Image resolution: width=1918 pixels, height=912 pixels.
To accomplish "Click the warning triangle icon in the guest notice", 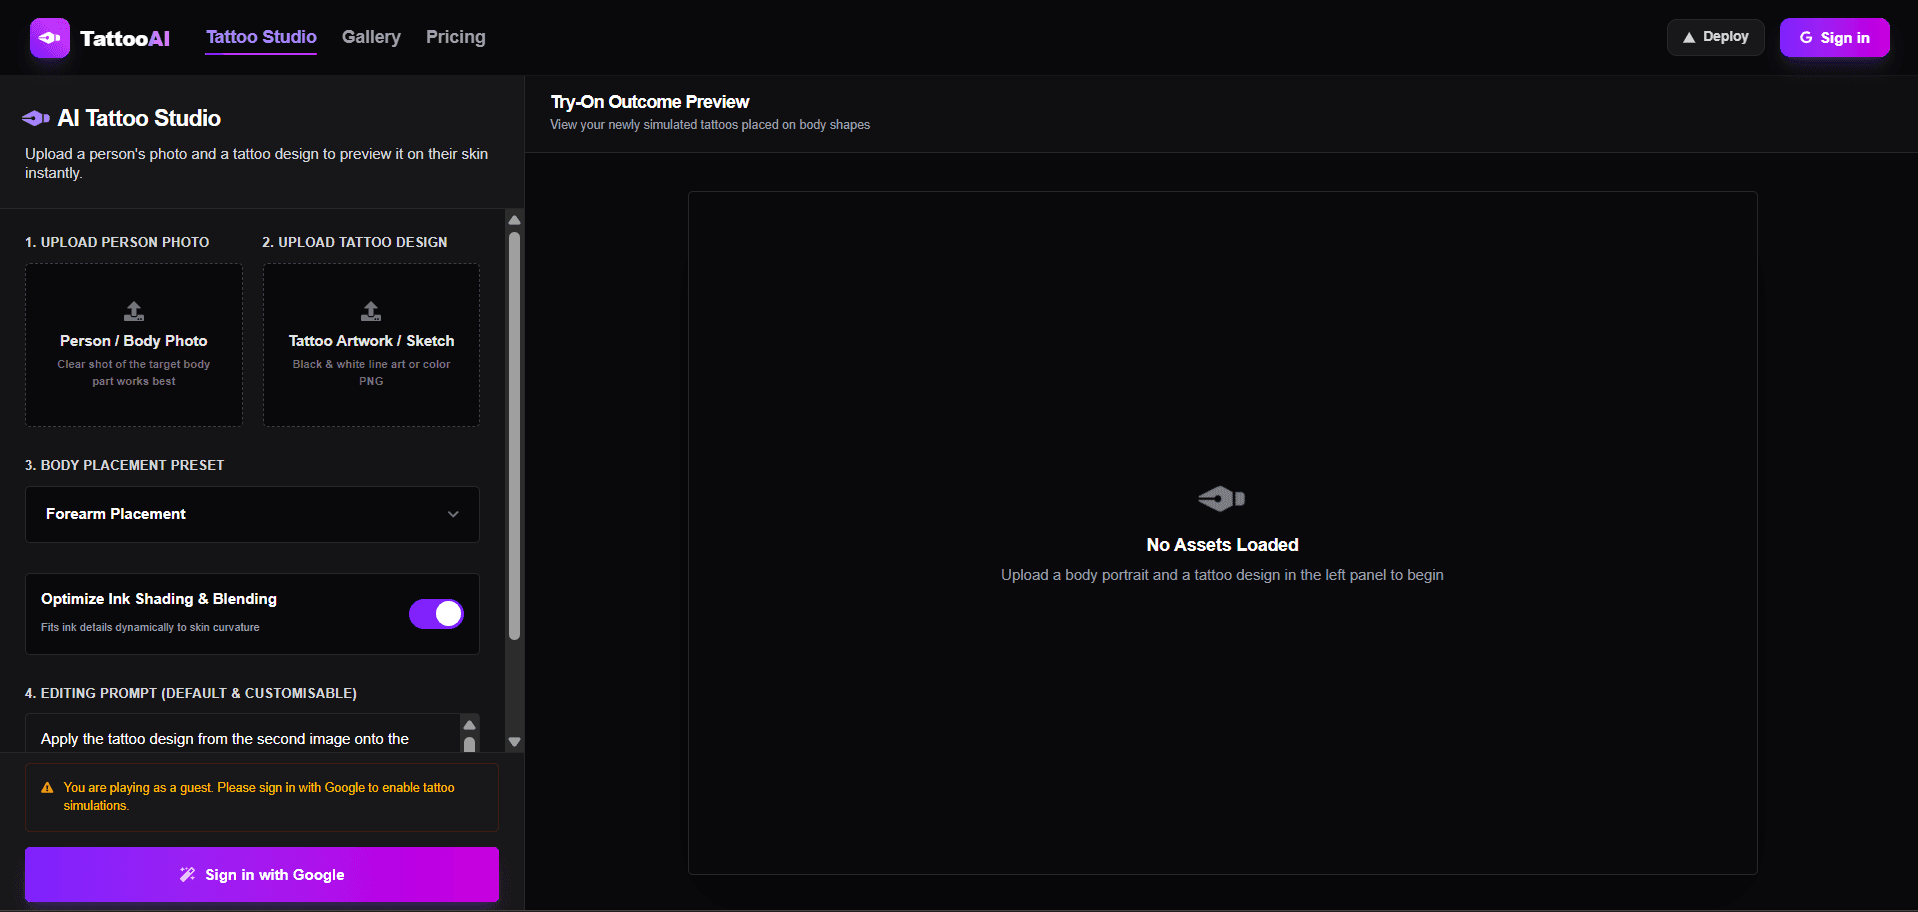I will click(47, 788).
